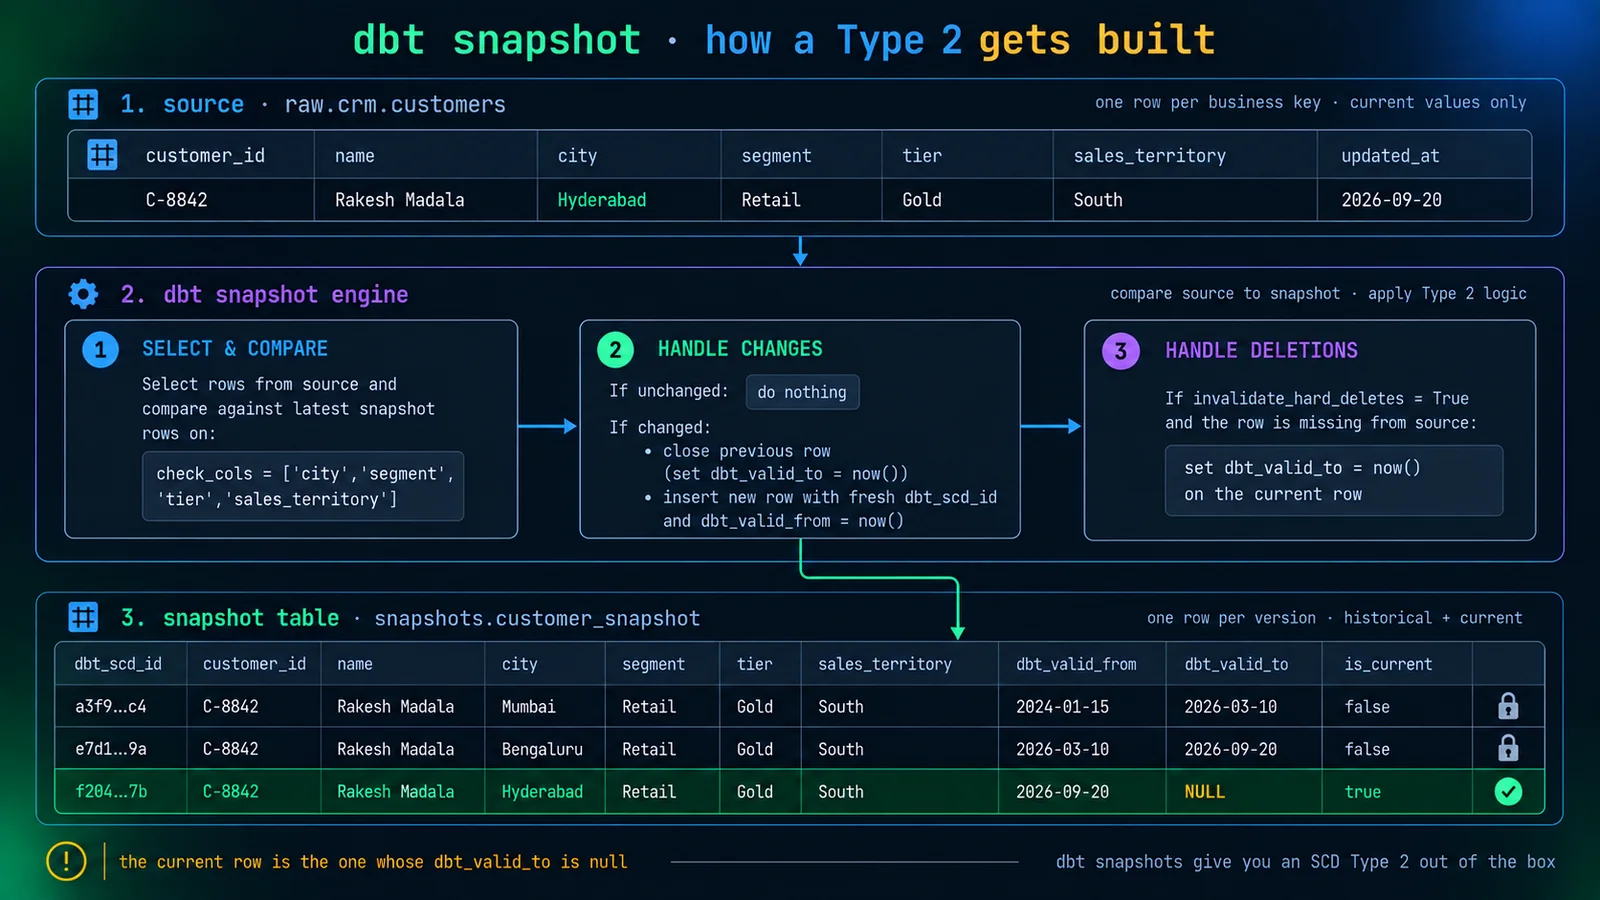Click 'one row per version' caption
The height and width of the screenshot is (900, 1600).
(1231, 618)
